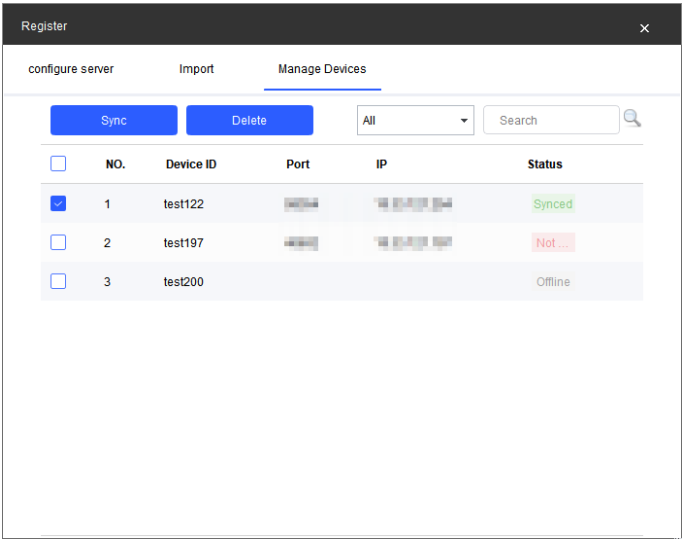This screenshot has width=684, height=540.
Task: Check the test197 row checkbox
Action: click(58, 242)
